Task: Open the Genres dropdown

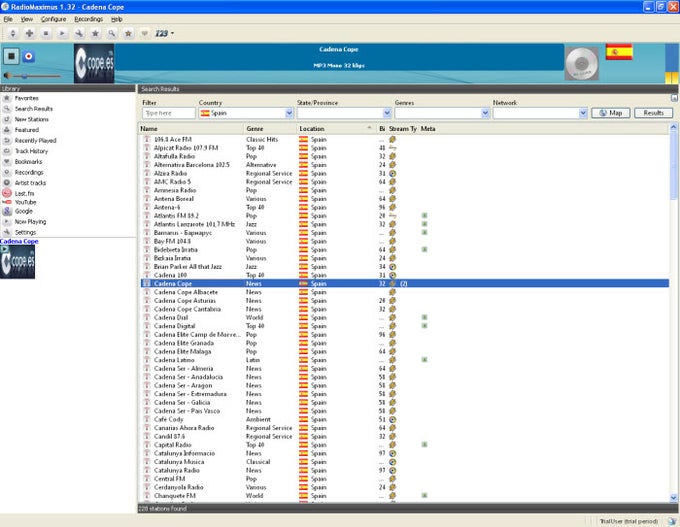Action: (x=442, y=113)
